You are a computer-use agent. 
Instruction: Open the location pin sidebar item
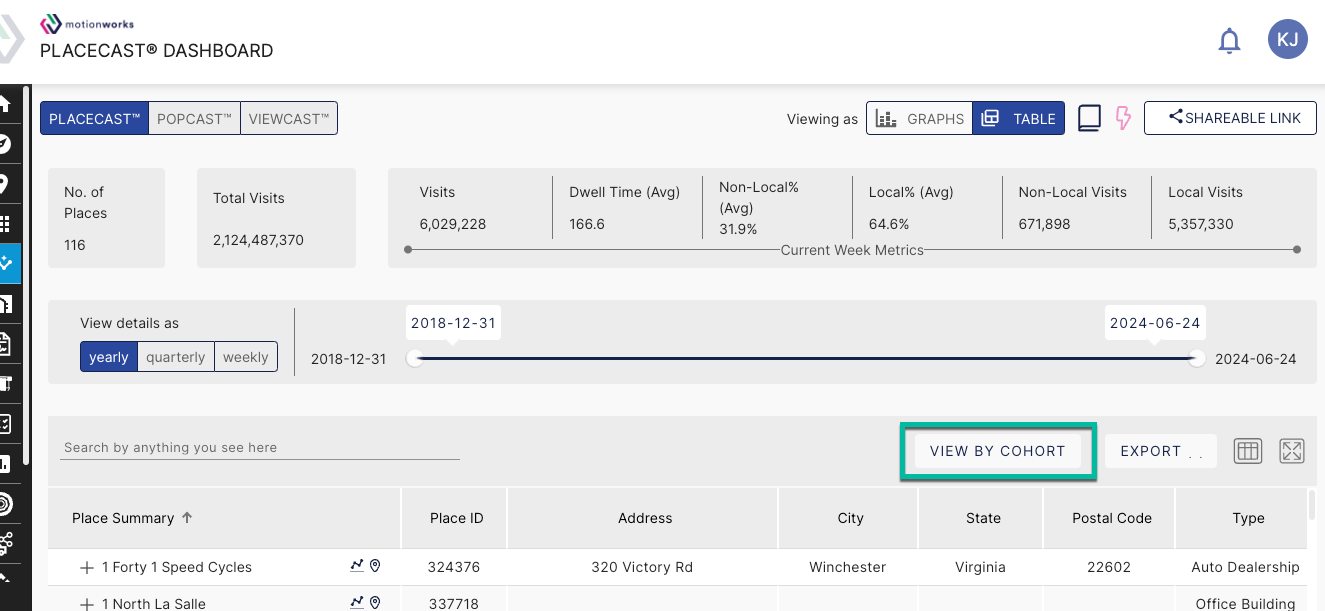(x=5, y=184)
